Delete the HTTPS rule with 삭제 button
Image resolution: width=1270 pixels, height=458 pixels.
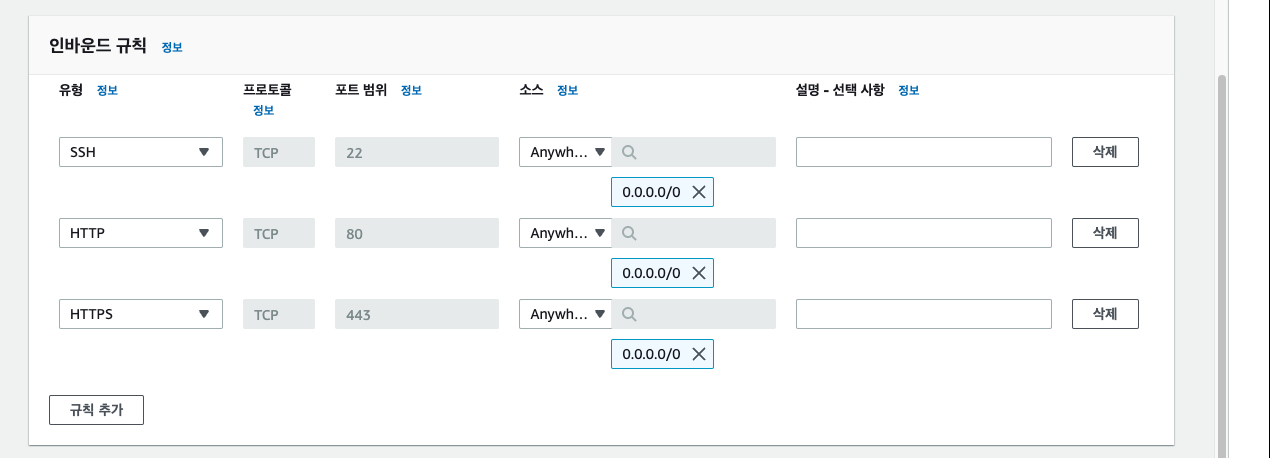point(1105,314)
